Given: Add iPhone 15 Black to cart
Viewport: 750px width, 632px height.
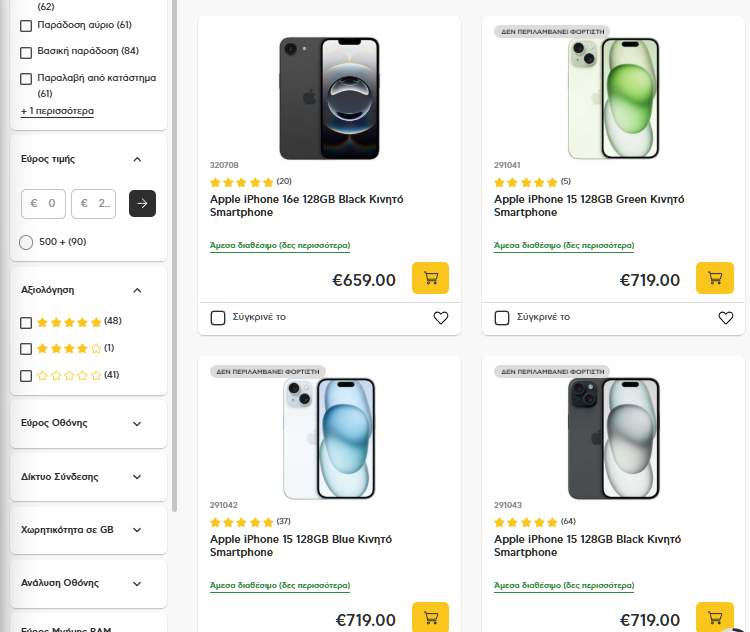Looking at the screenshot, I should tap(714, 618).
